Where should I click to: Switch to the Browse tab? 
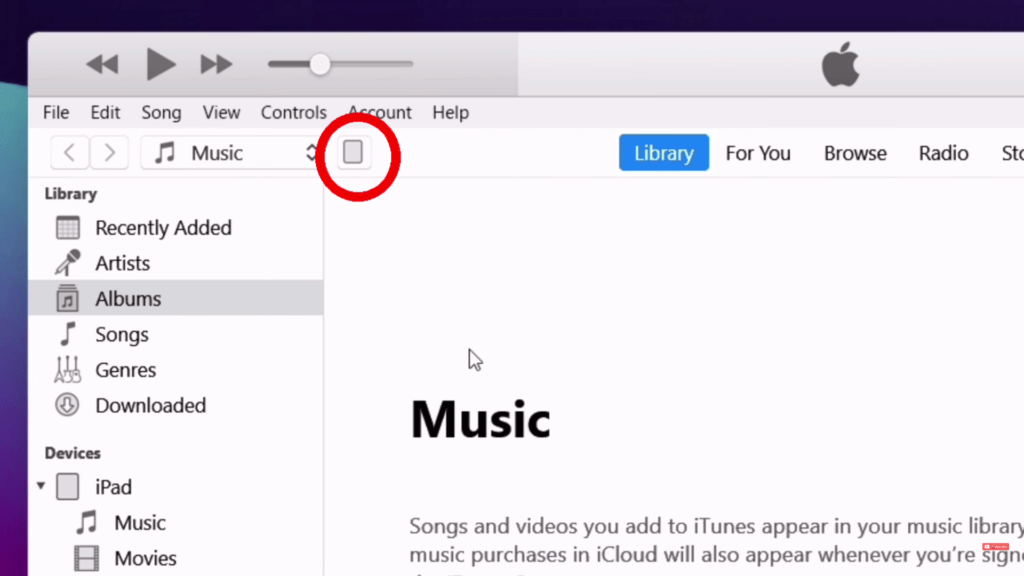click(x=855, y=153)
